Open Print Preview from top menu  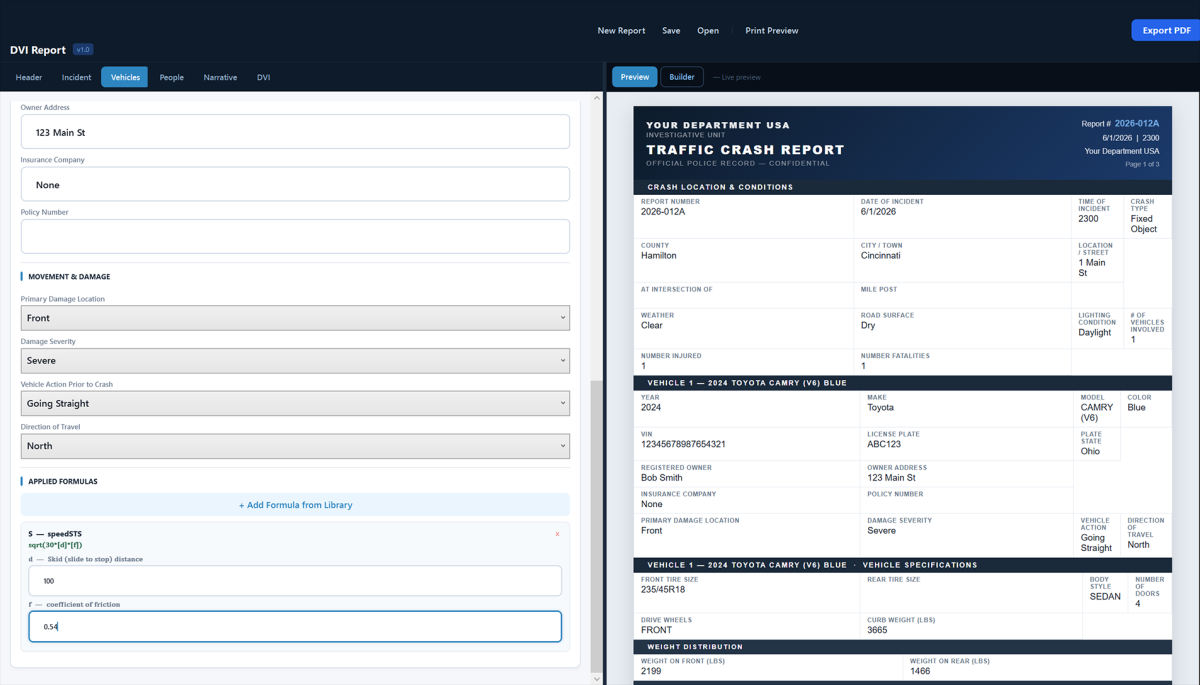[x=772, y=31]
